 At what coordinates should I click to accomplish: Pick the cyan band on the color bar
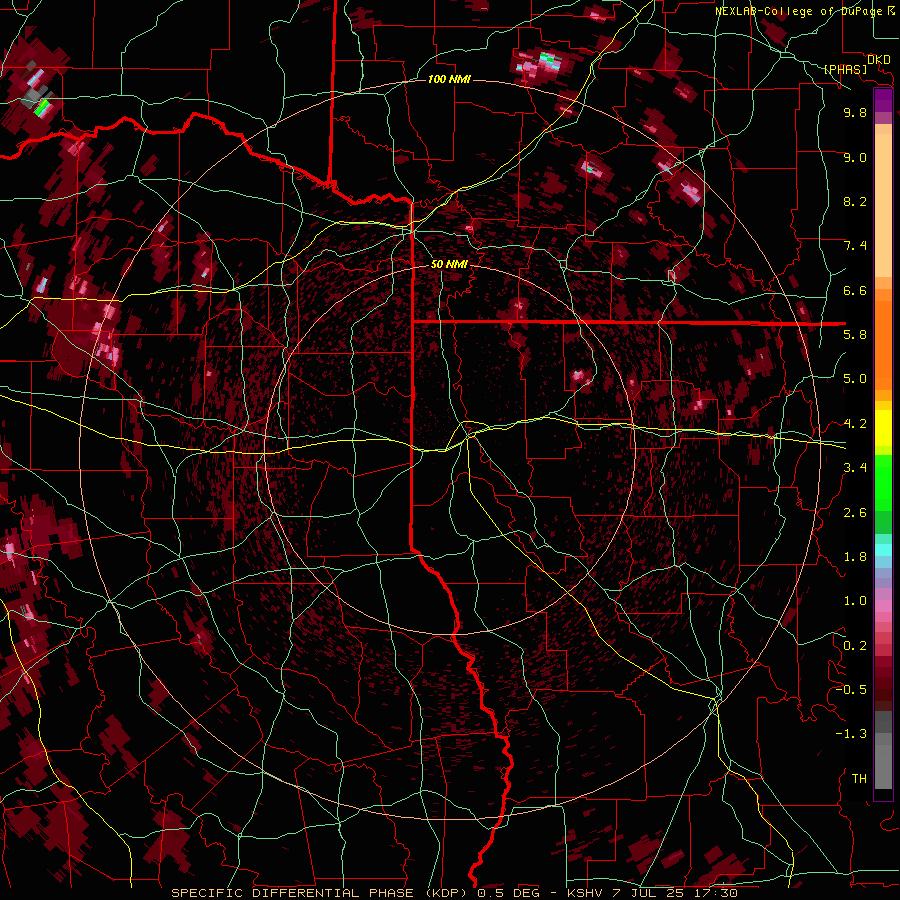click(883, 550)
